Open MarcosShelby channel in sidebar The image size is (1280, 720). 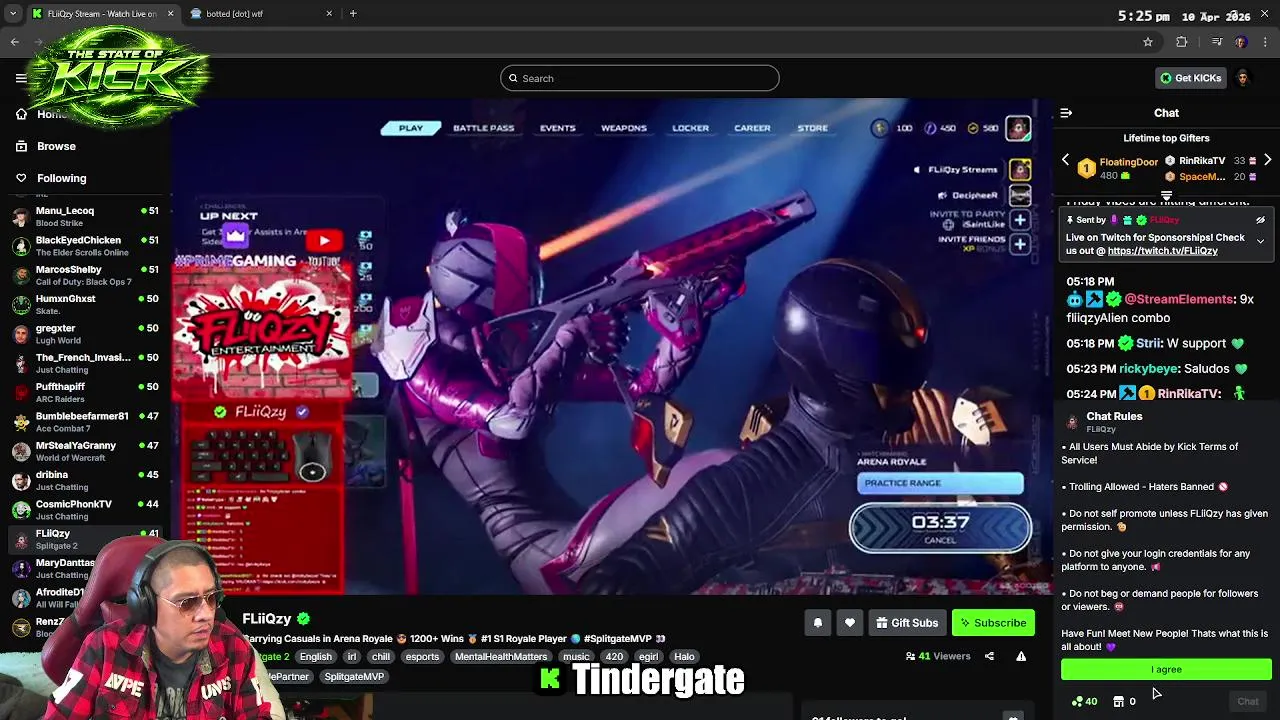point(84,275)
